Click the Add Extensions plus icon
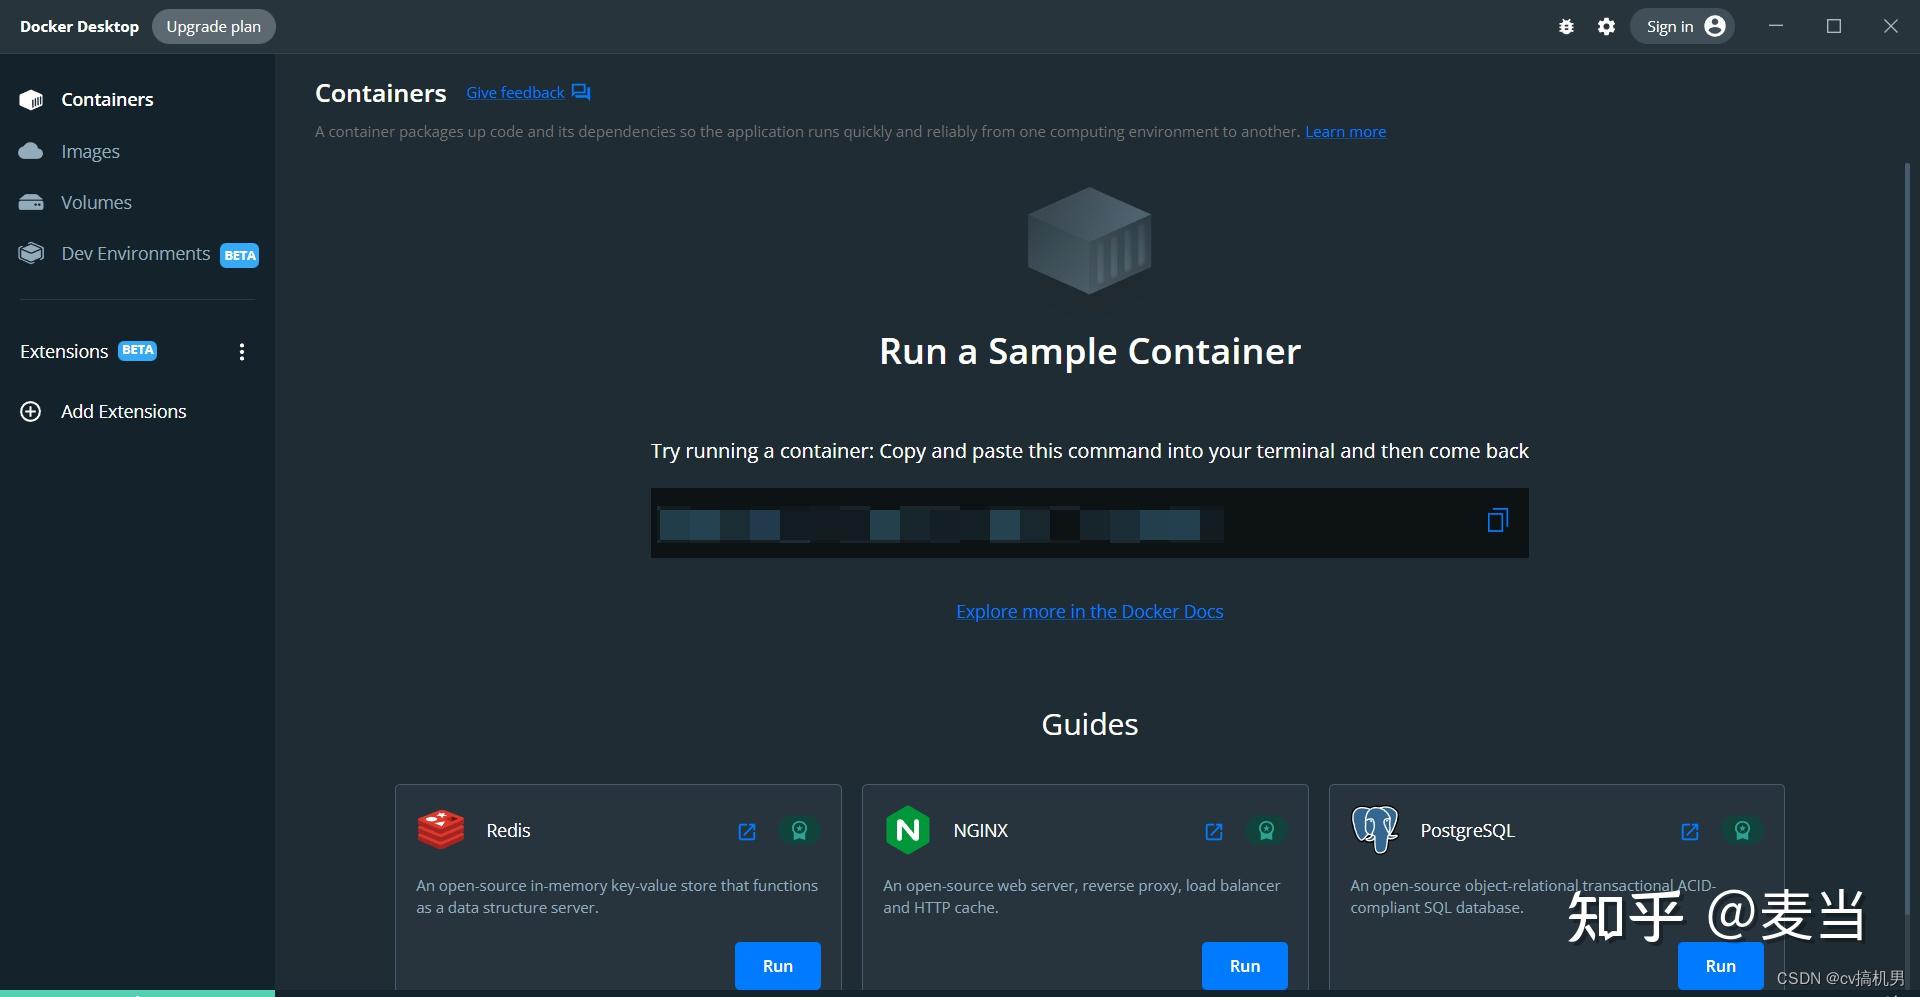 point(30,411)
